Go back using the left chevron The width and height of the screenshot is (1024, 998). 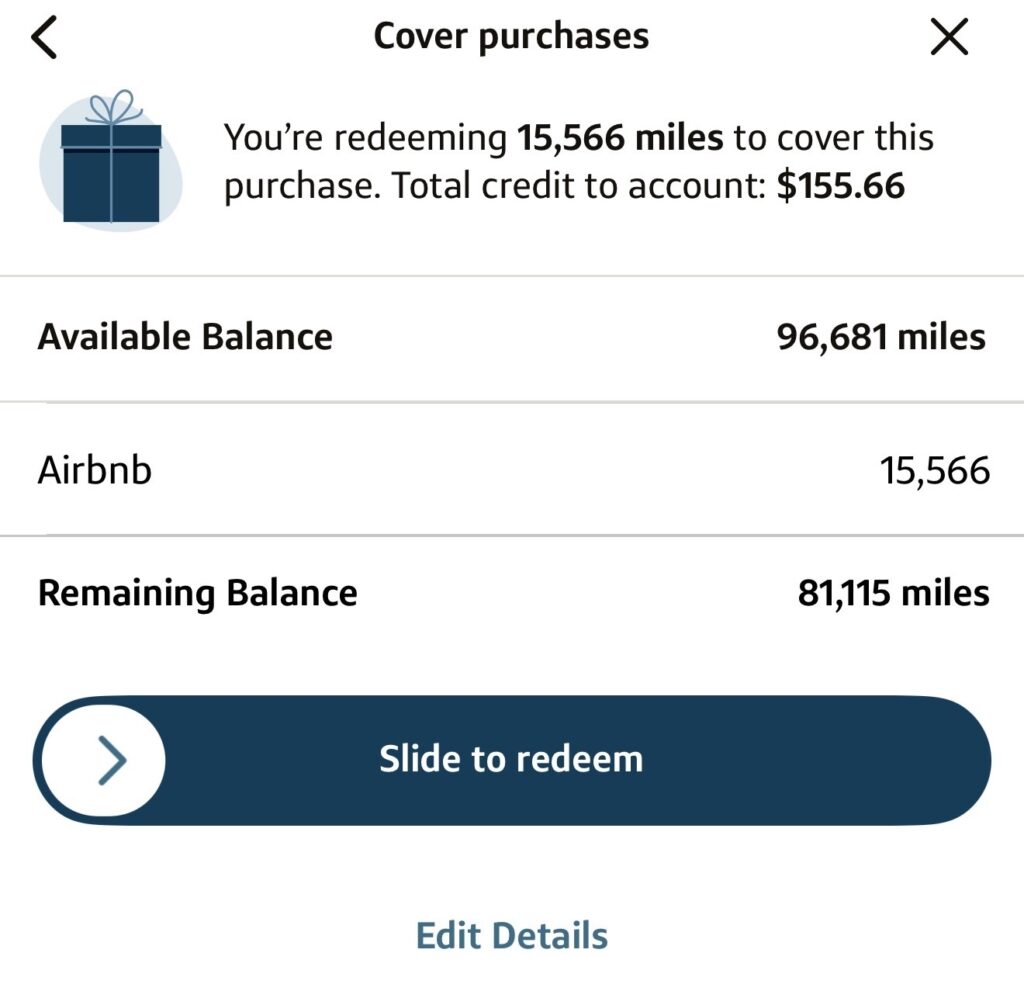pos(45,38)
